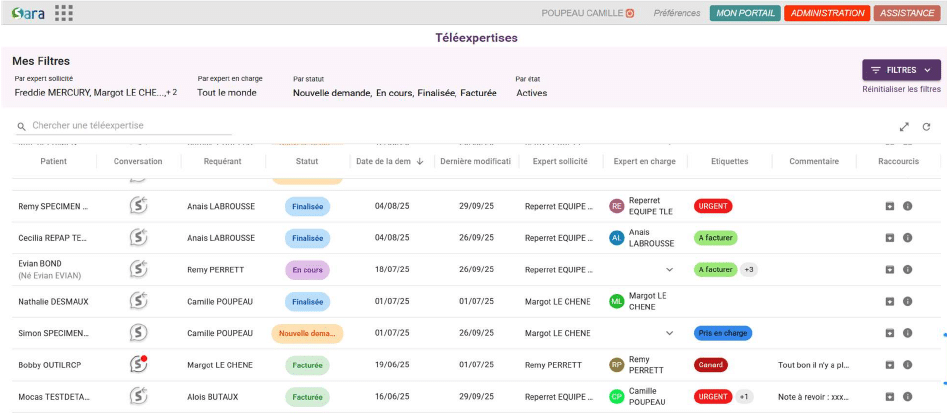Expand expert en charge for Simon SPECIMEN

(x=669, y=333)
